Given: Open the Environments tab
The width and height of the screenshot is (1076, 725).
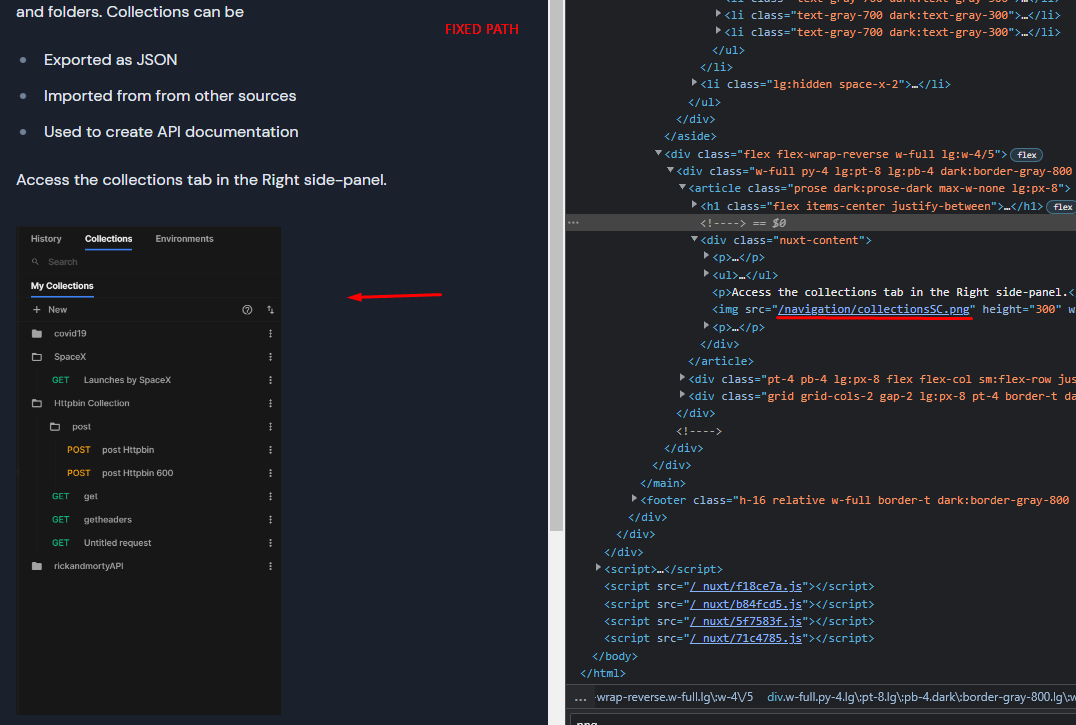Looking at the screenshot, I should (184, 239).
